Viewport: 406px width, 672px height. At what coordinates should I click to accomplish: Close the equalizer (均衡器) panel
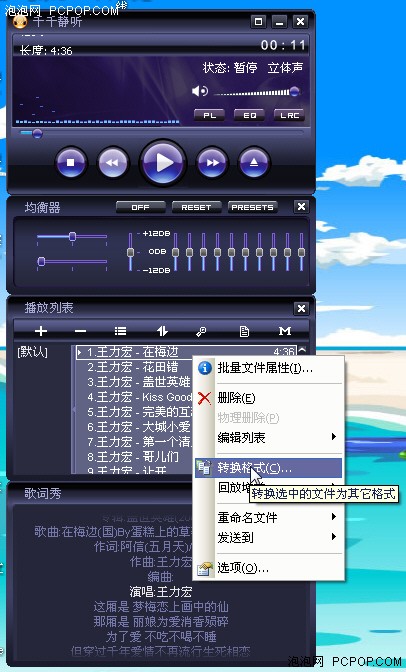click(x=301, y=207)
